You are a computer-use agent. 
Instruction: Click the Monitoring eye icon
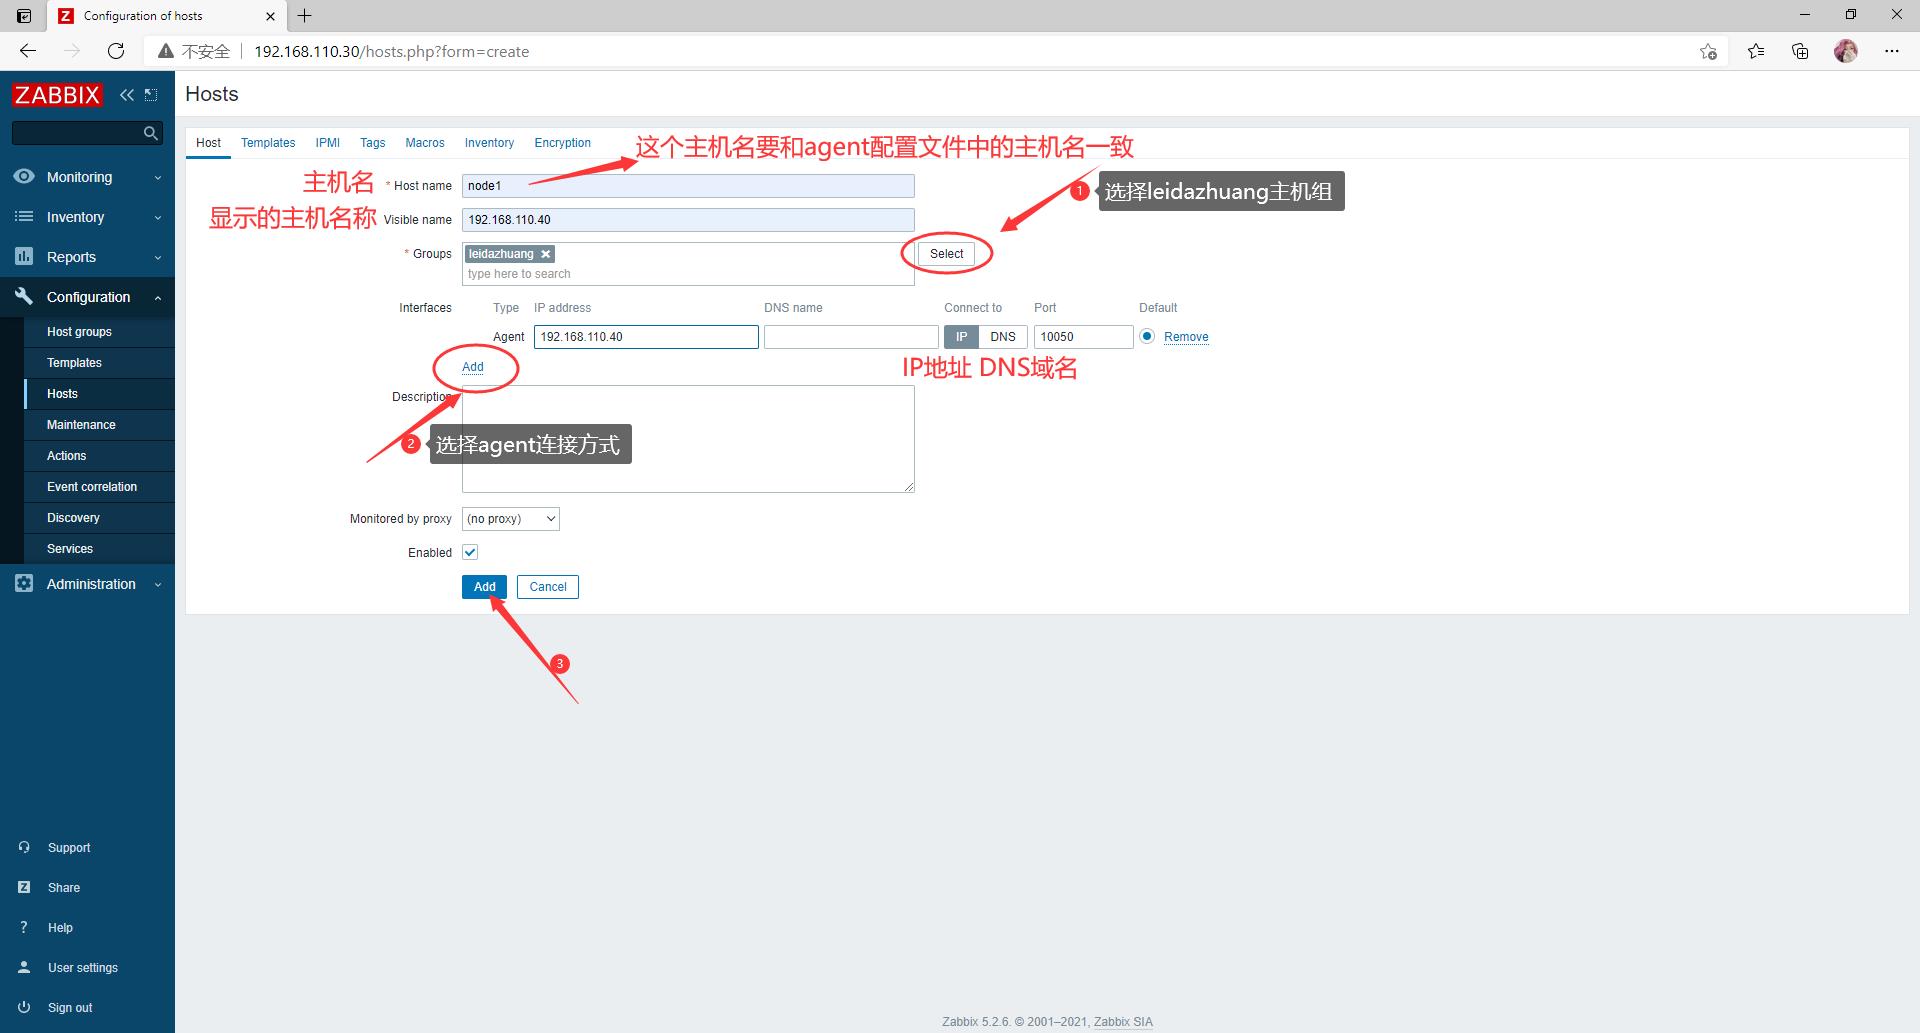click(24, 176)
